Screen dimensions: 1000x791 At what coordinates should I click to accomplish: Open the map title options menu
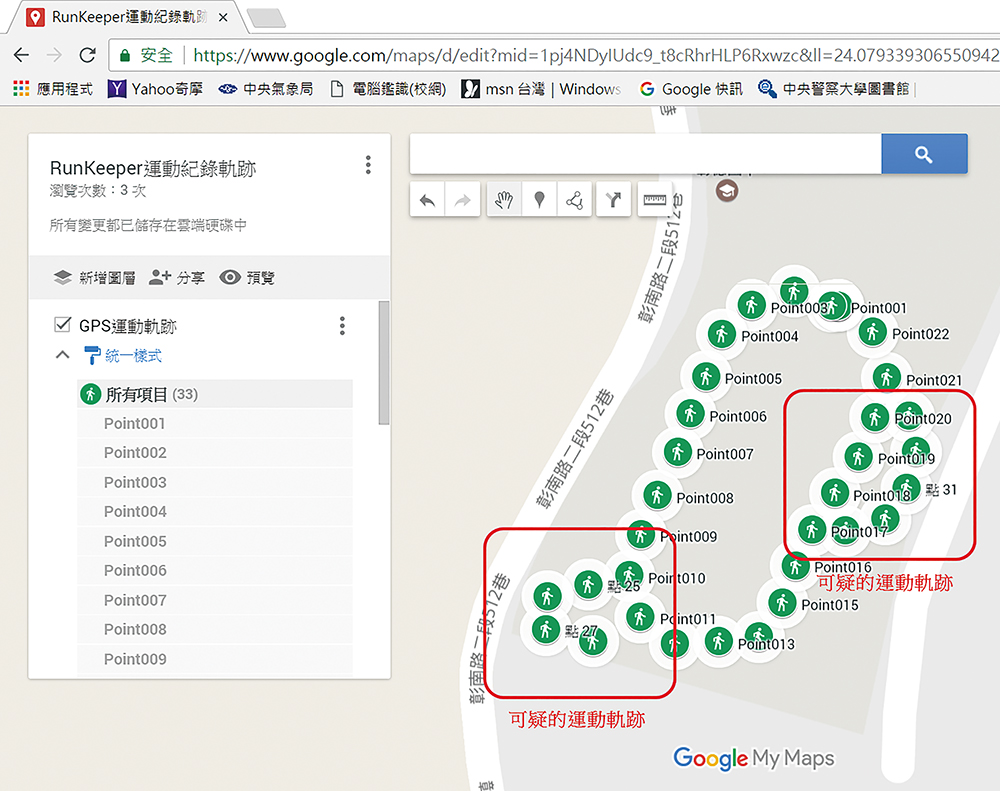click(368, 165)
